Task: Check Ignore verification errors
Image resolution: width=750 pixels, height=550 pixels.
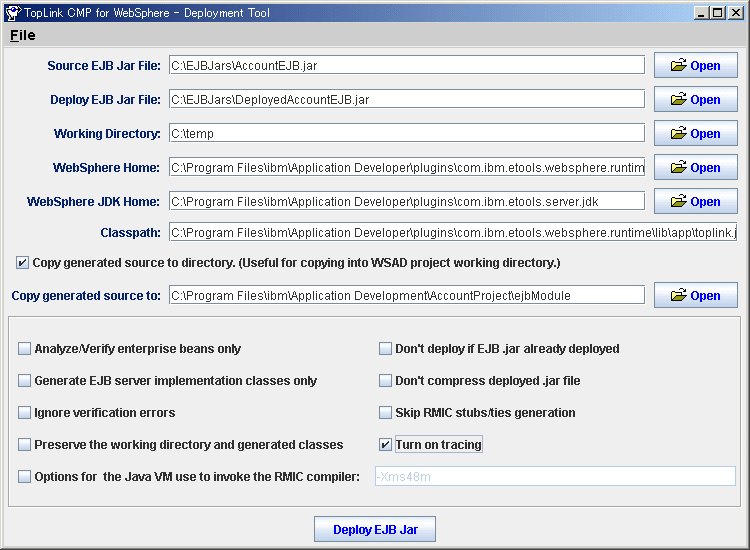Action: pyautogui.click(x=24, y=412)
